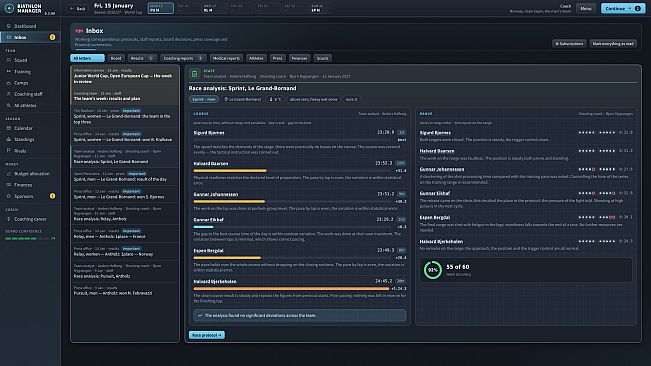The height and width of the screenshot is (366, 651).
Task: Click the temperature tag icon
Action: click(271, 100)
